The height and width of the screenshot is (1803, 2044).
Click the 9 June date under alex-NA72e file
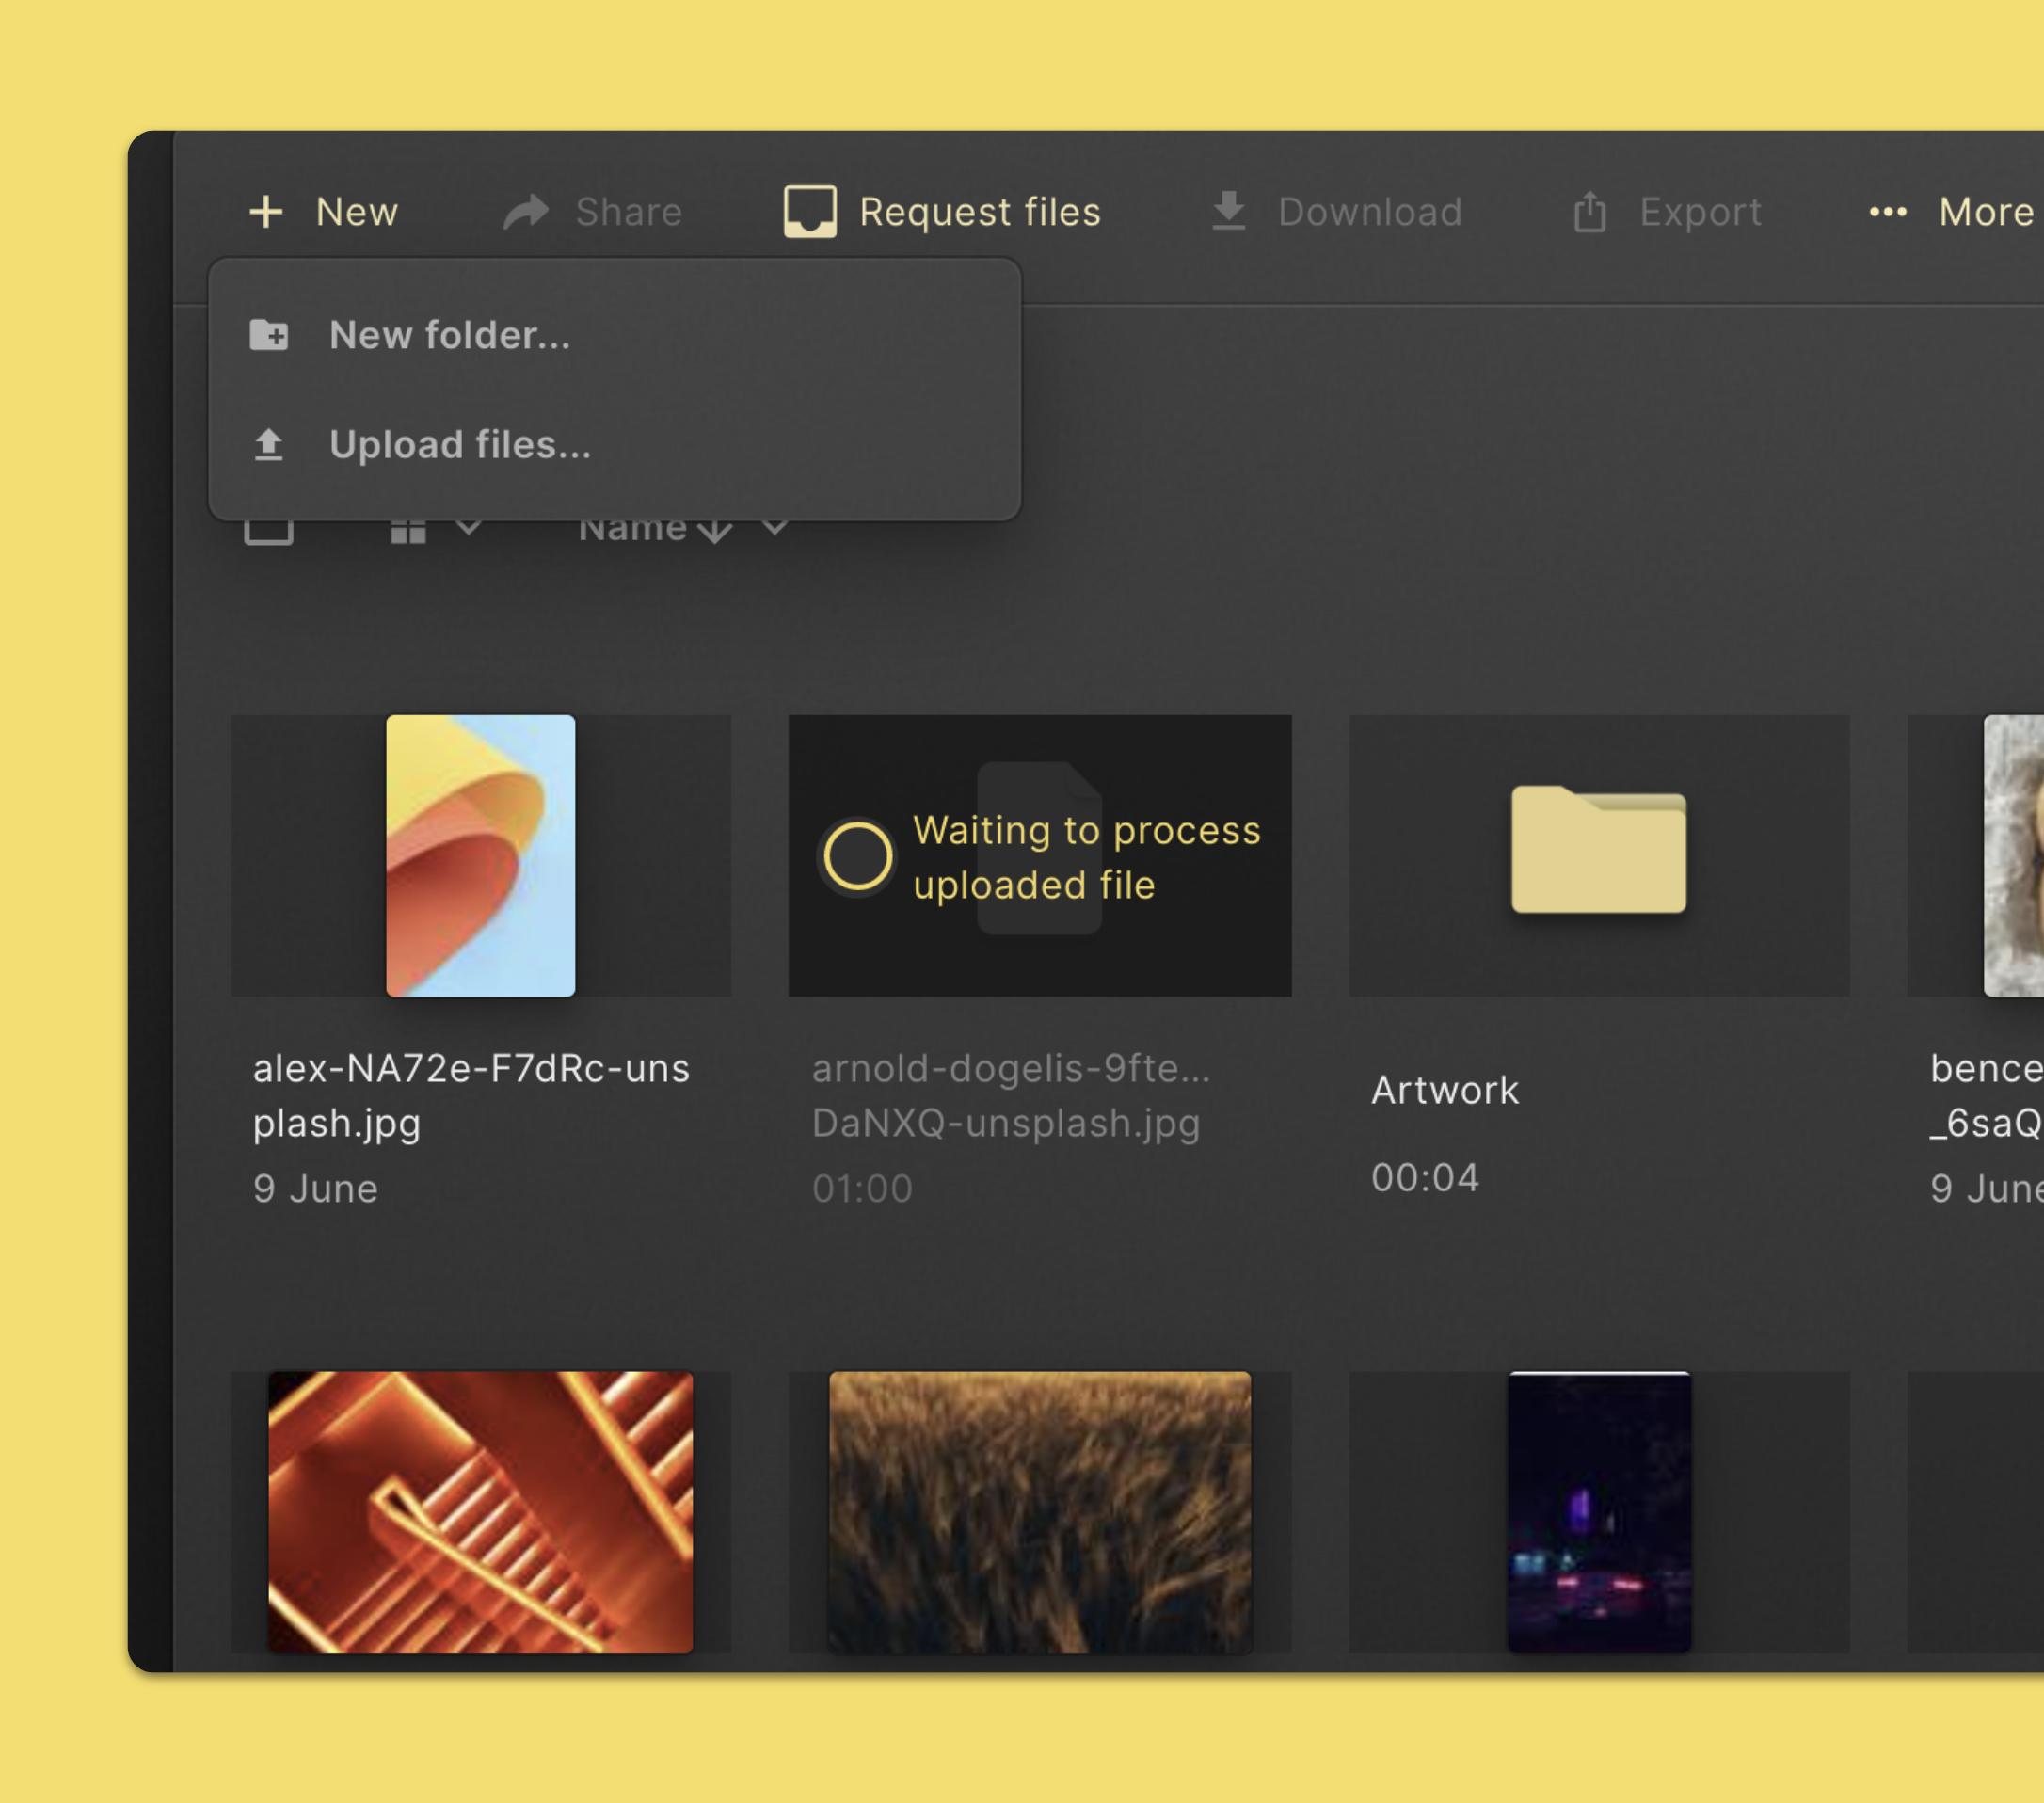click(315, 1189)
